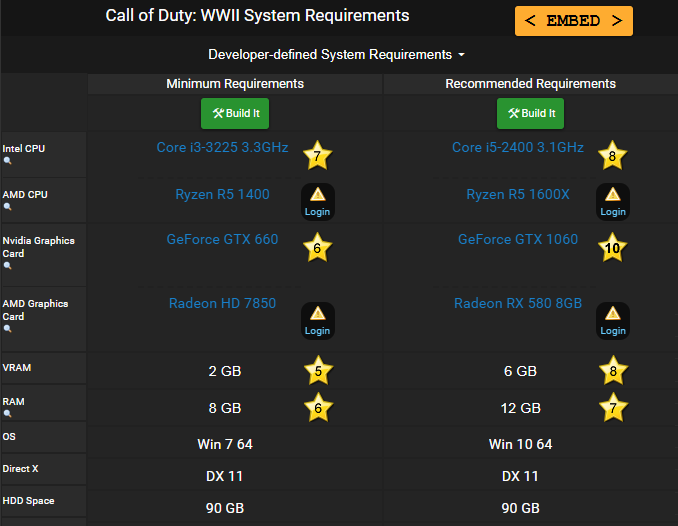Click DX 11 in the Minimum column
This screenshot has width=678, height=526.
point(224,476)
